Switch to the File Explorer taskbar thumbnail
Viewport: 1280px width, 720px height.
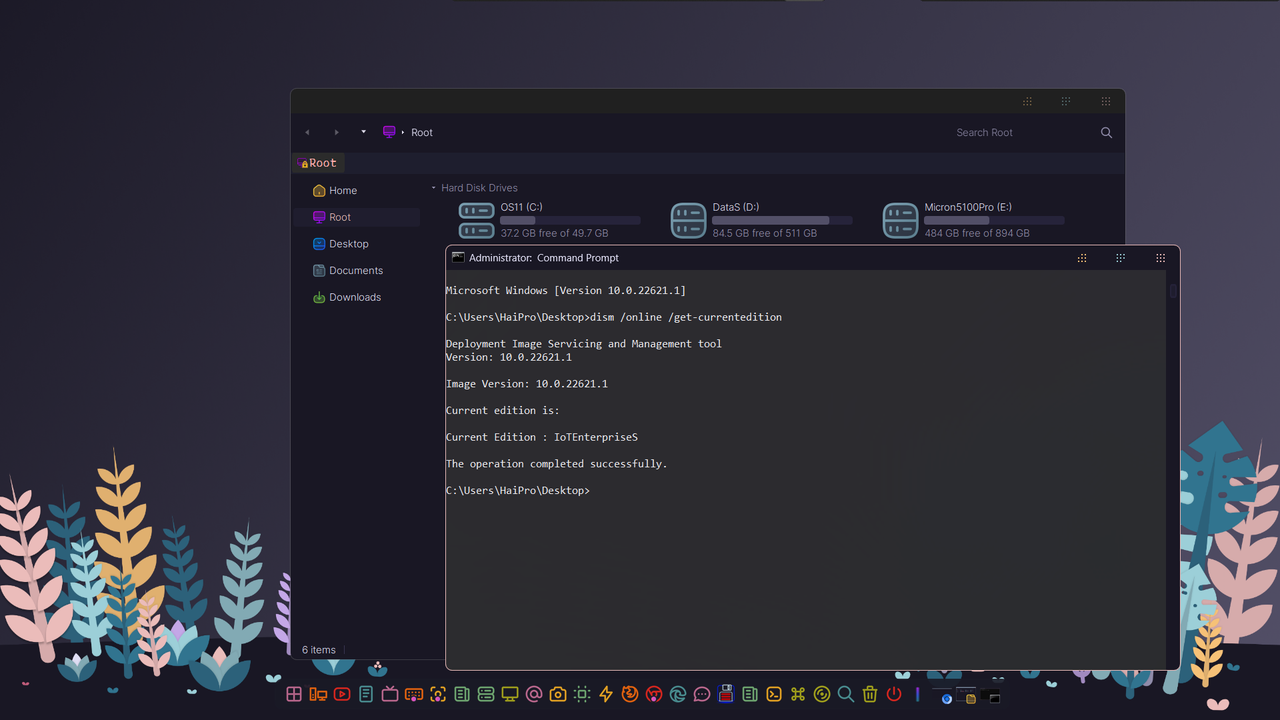coord(966,695)
